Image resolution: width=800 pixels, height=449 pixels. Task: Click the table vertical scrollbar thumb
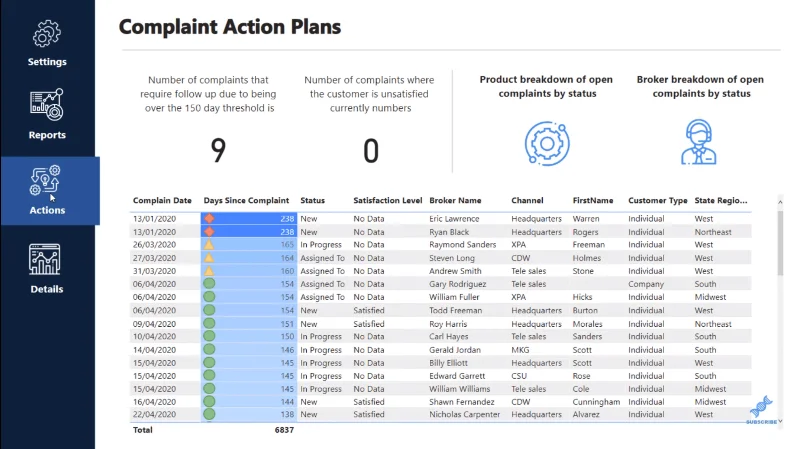point(780,243)
